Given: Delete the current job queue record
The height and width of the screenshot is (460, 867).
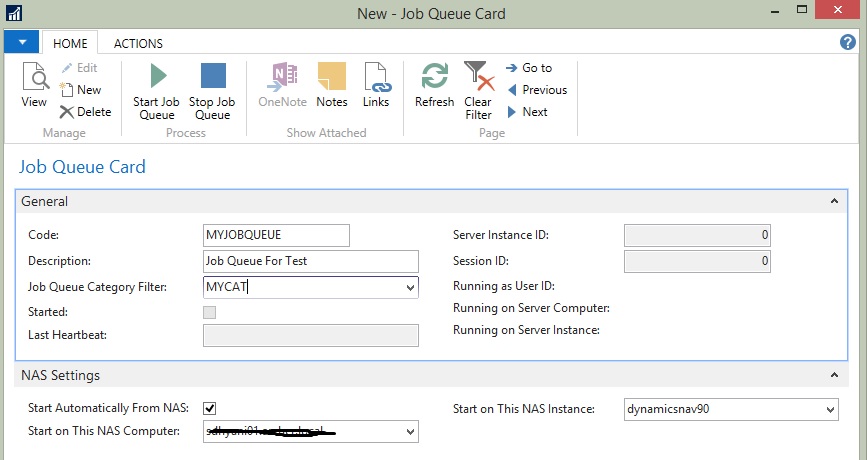Looking at the screenshot, I should tap(85, 112).
